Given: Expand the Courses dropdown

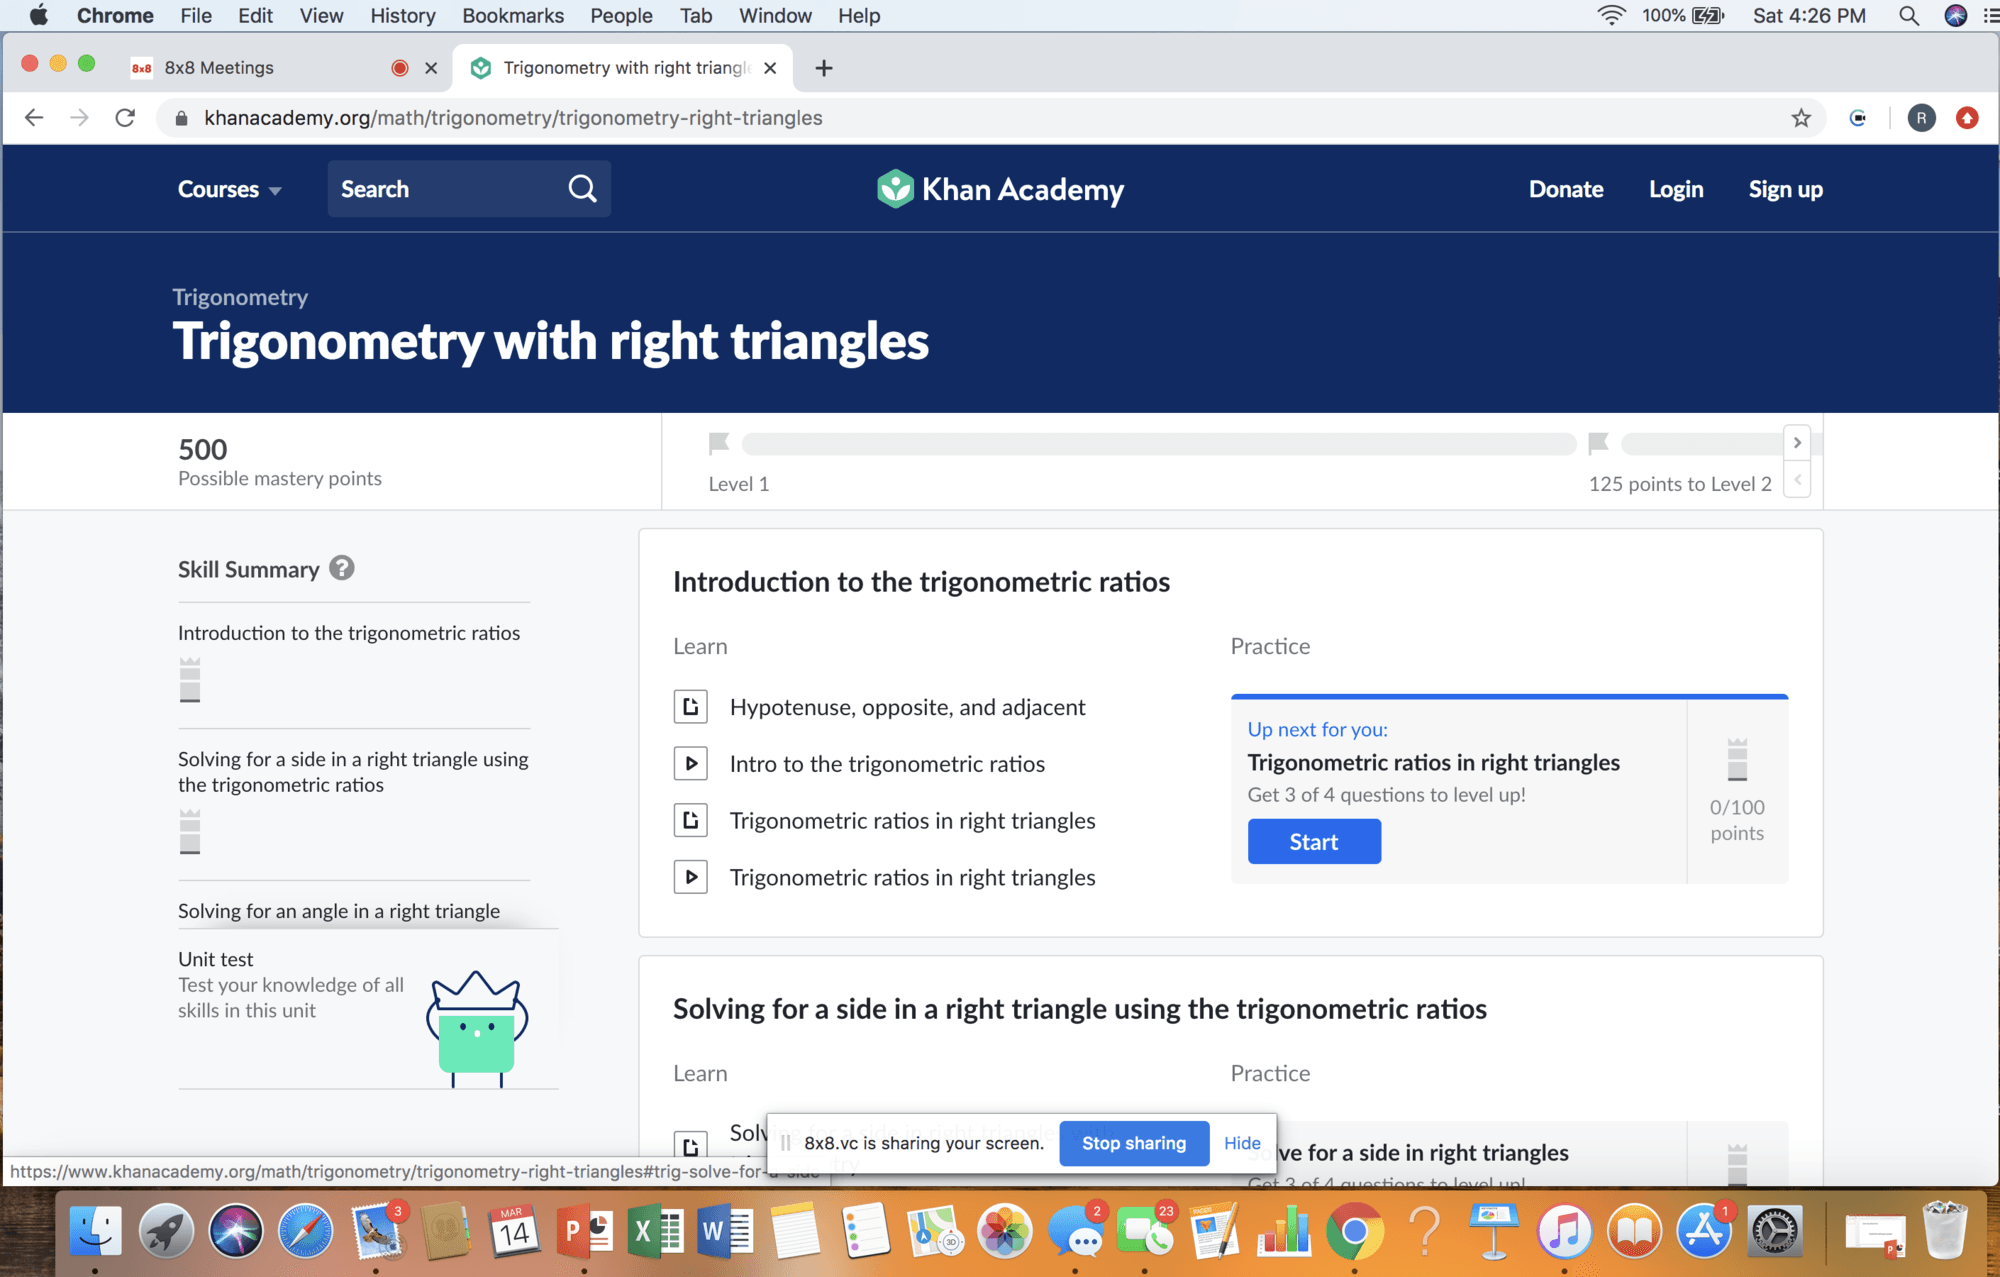Looking at the screenshot, I should [229, 189].
